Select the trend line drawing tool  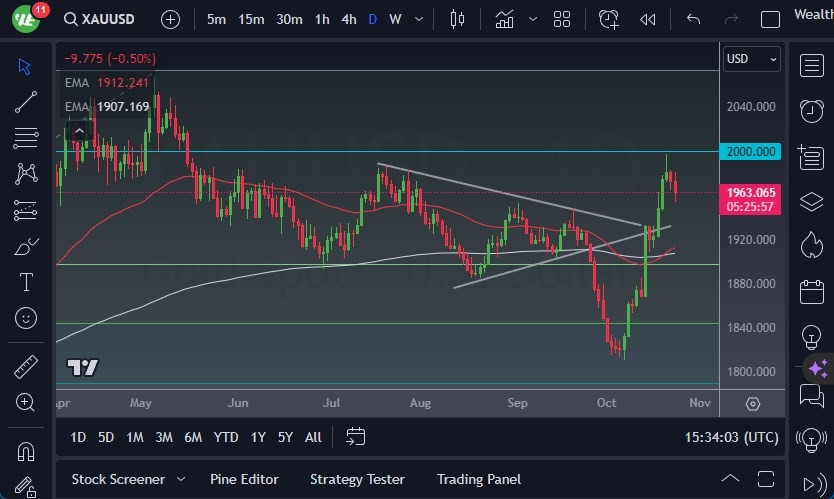(25, 101)
